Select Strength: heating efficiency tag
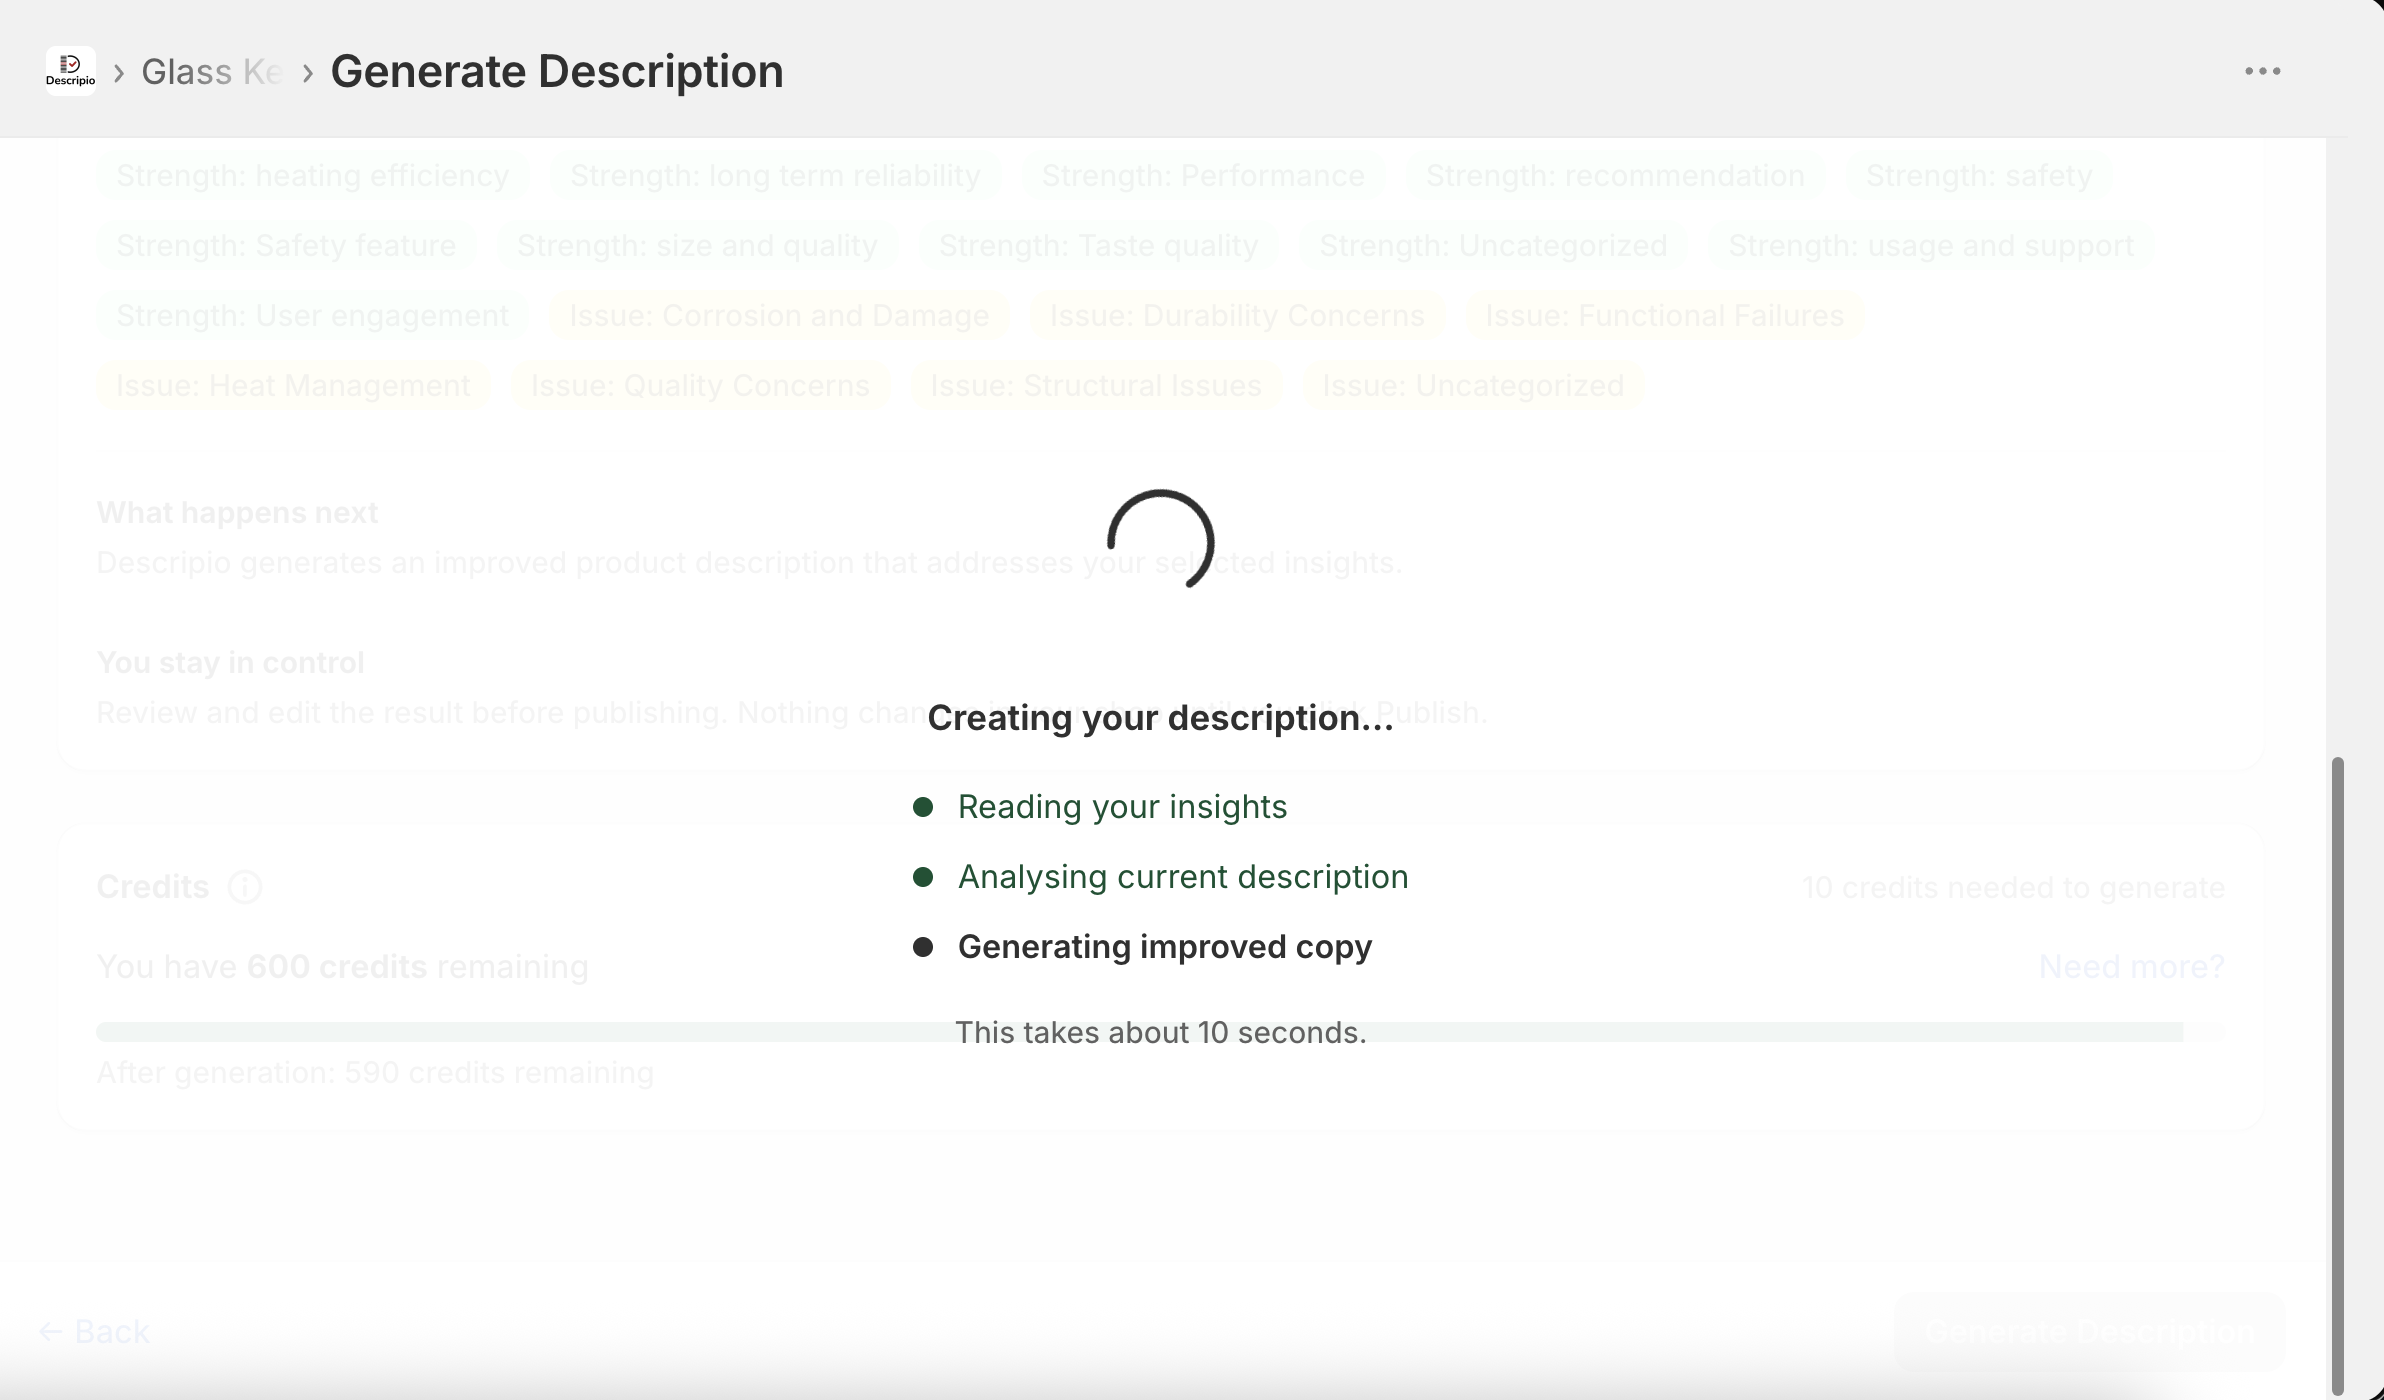 [x=313, y=176]
